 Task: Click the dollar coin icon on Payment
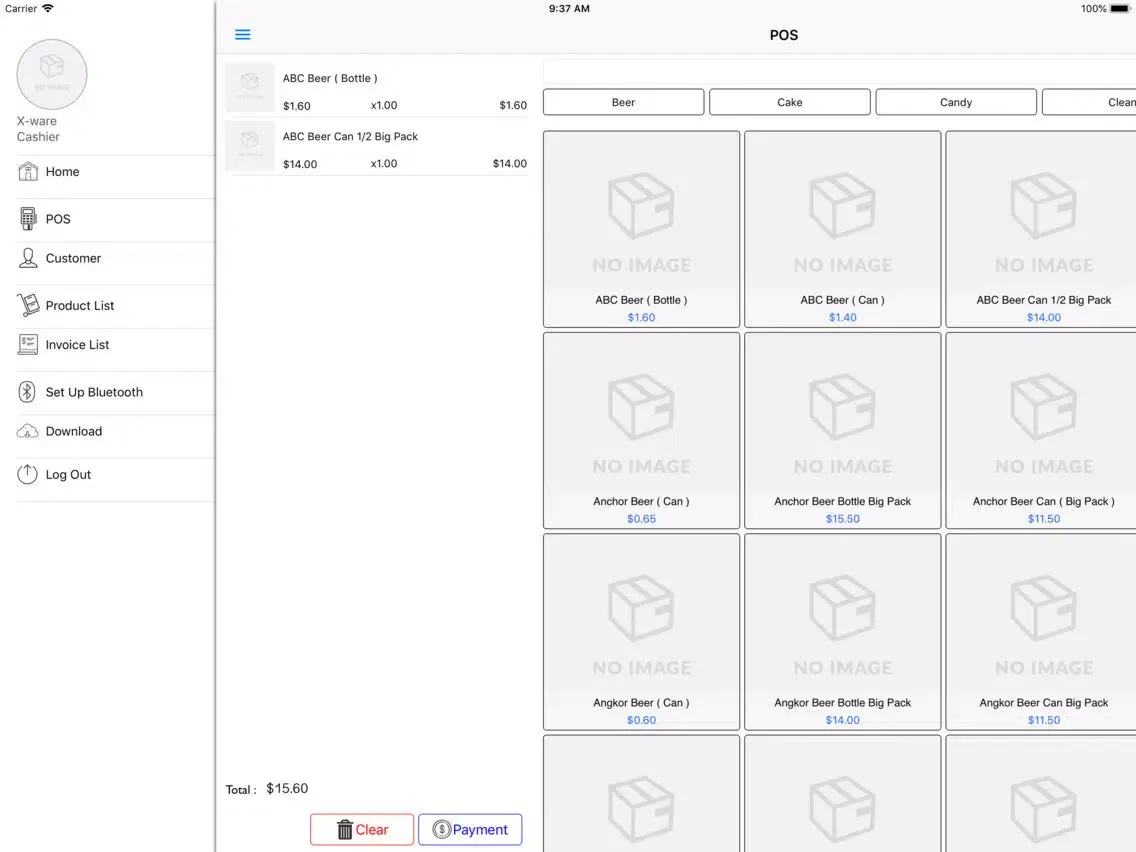441,830
